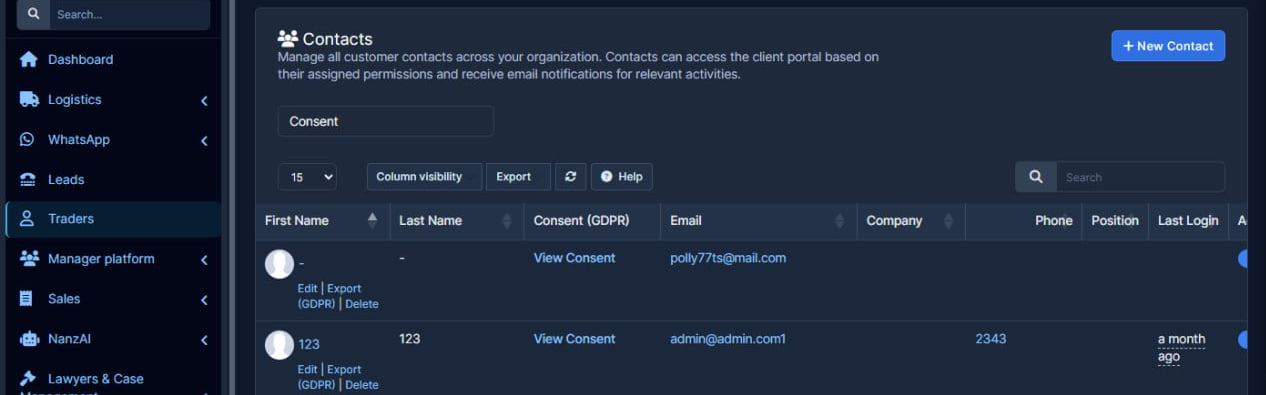This screenshot has width=1266, height=395.
Task: Click the Position column header
Action: click(x=1115, y=220)
